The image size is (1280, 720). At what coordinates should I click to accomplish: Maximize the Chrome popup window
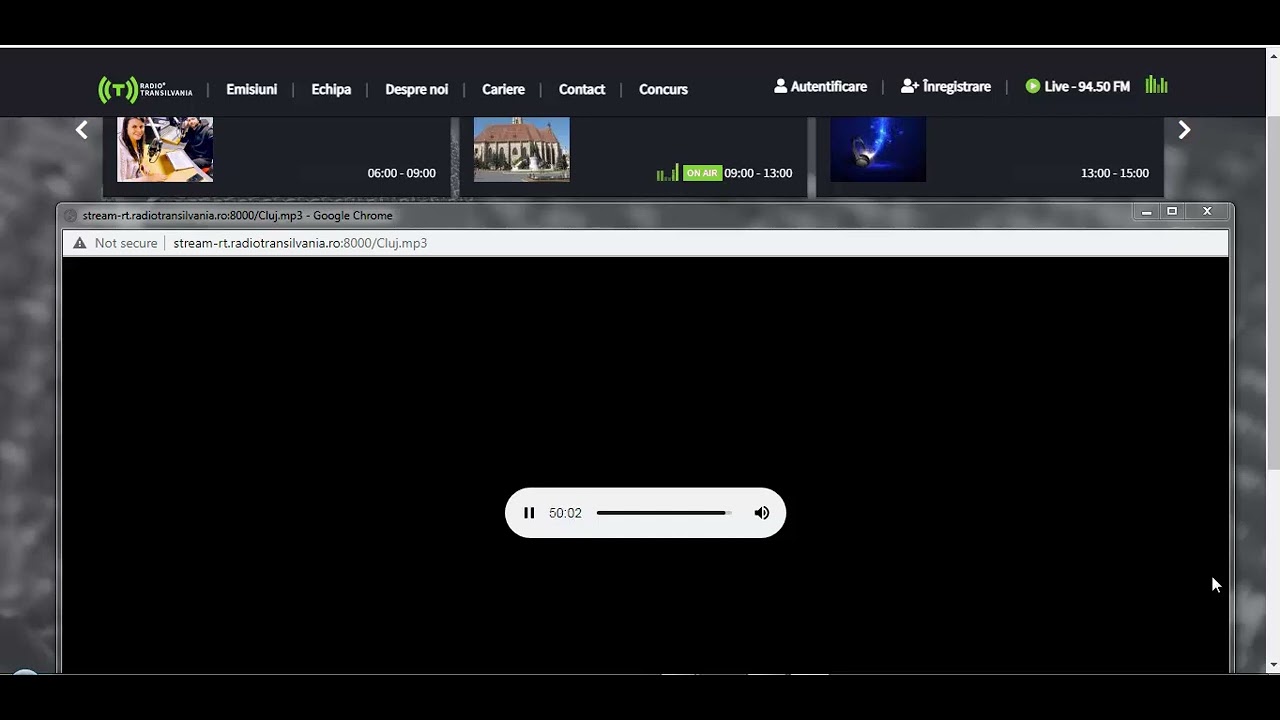coord(1172,212)
